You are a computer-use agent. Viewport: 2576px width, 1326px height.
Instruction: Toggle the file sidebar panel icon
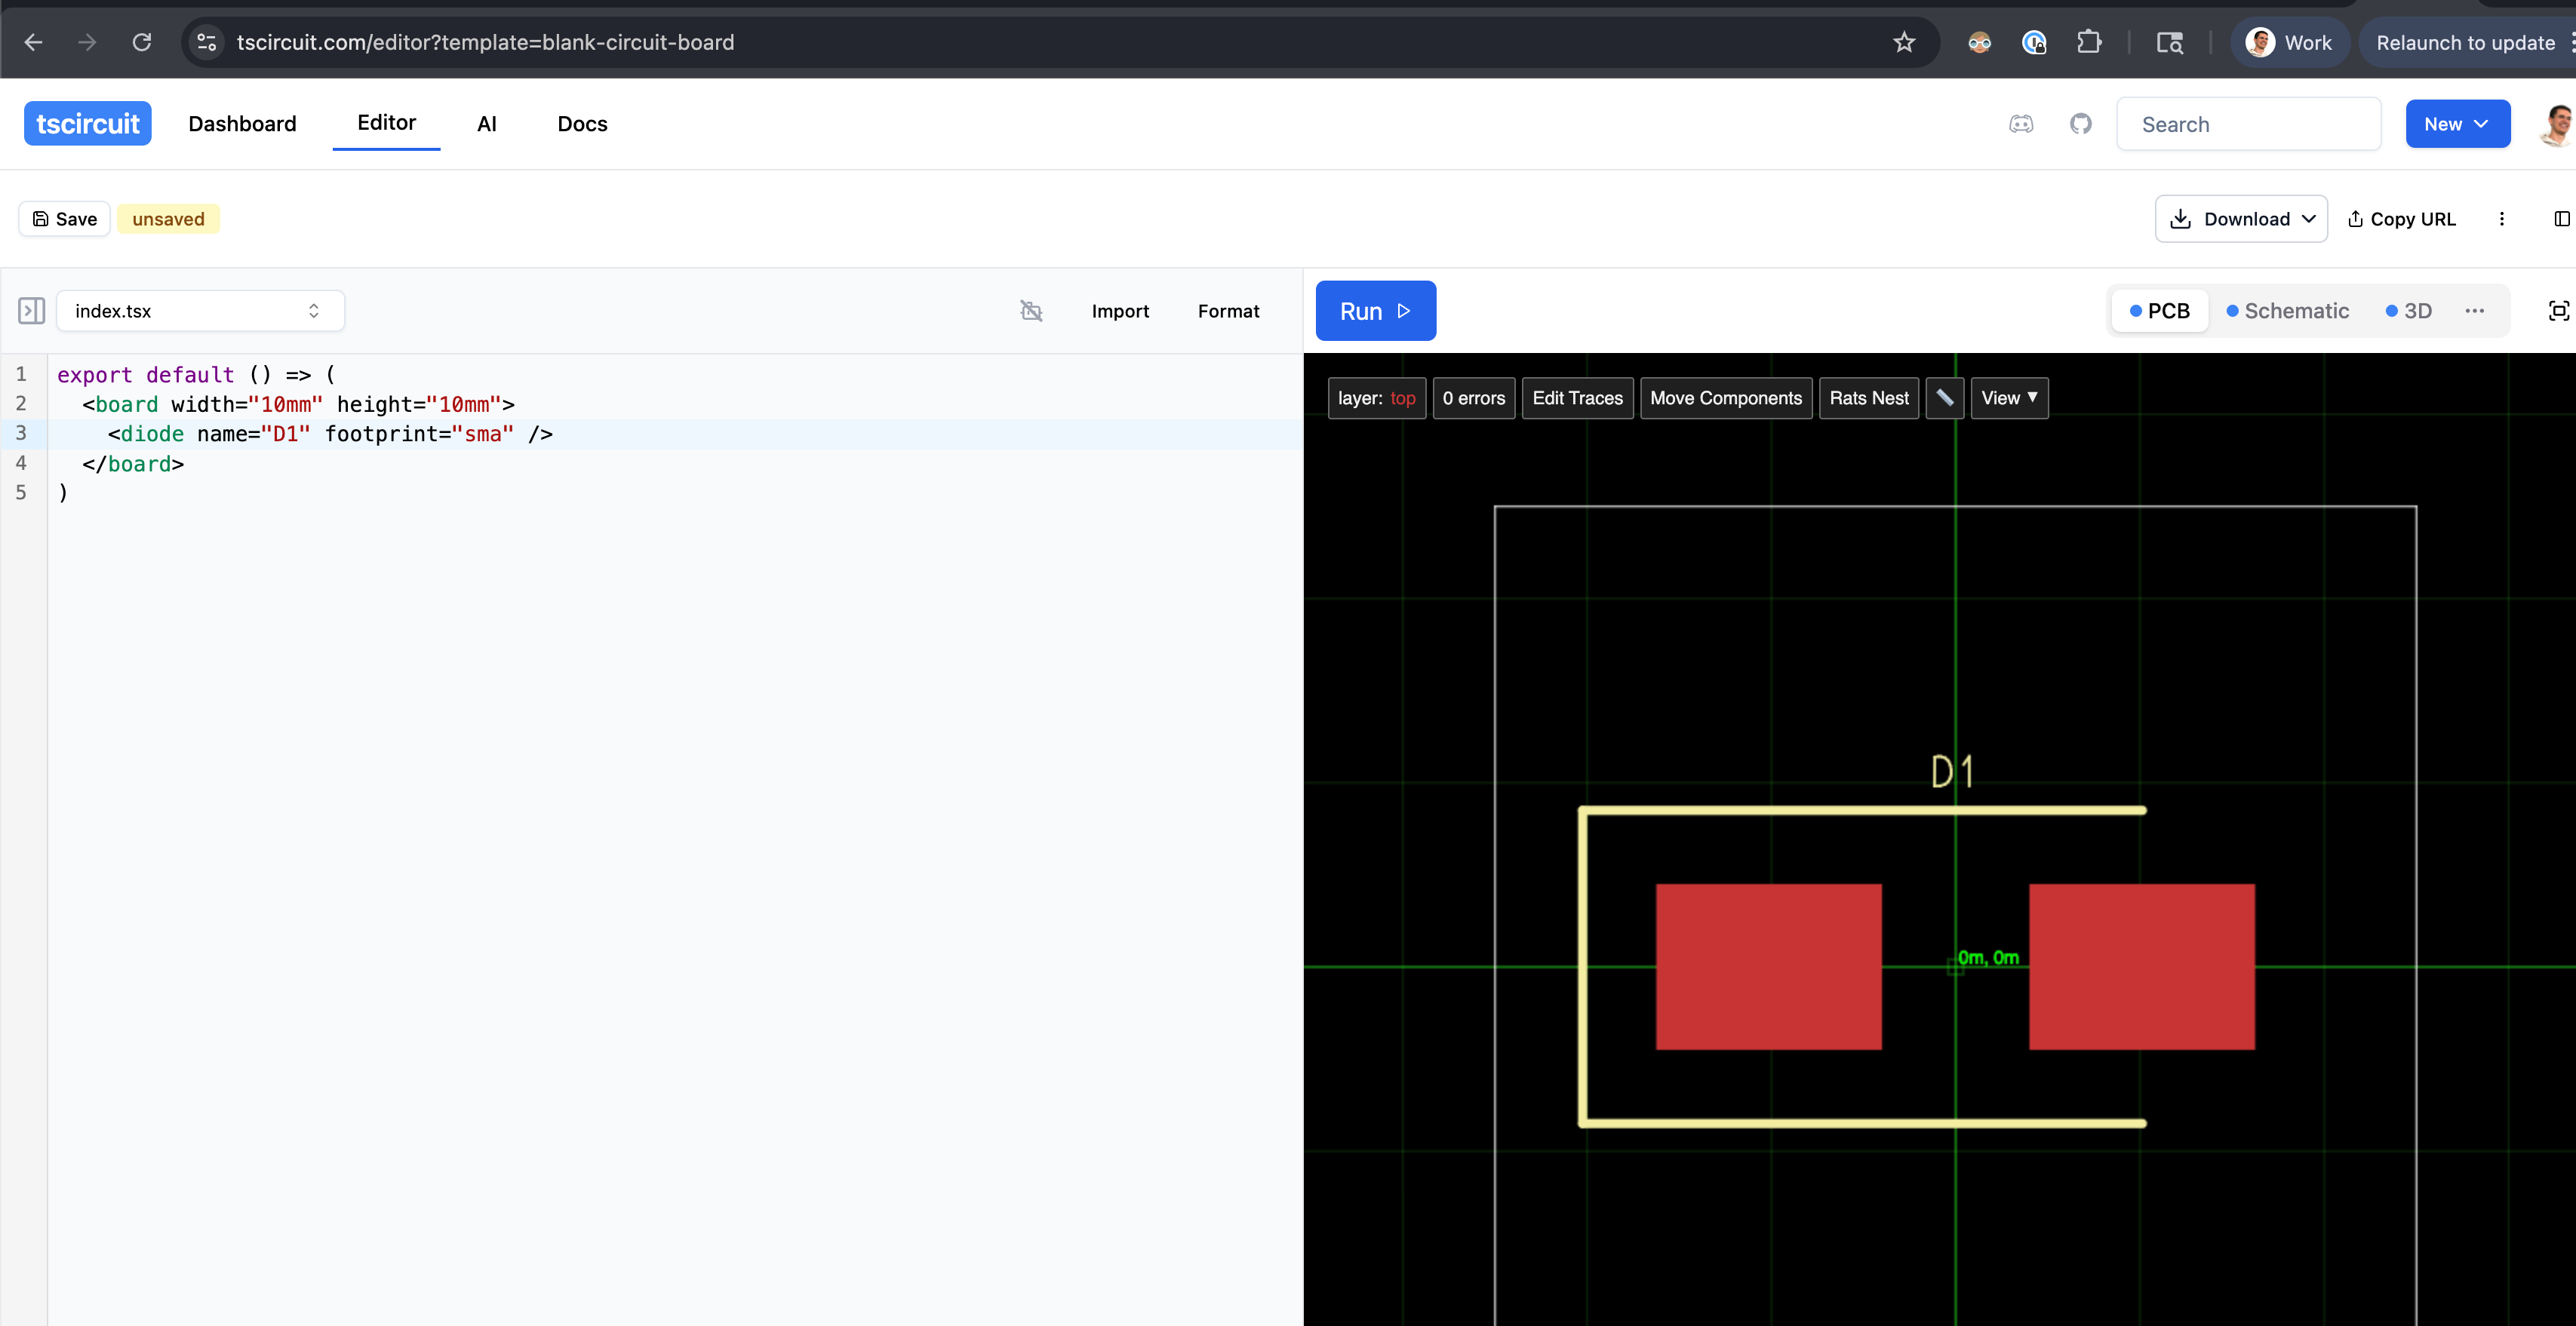tap(31, 311)
